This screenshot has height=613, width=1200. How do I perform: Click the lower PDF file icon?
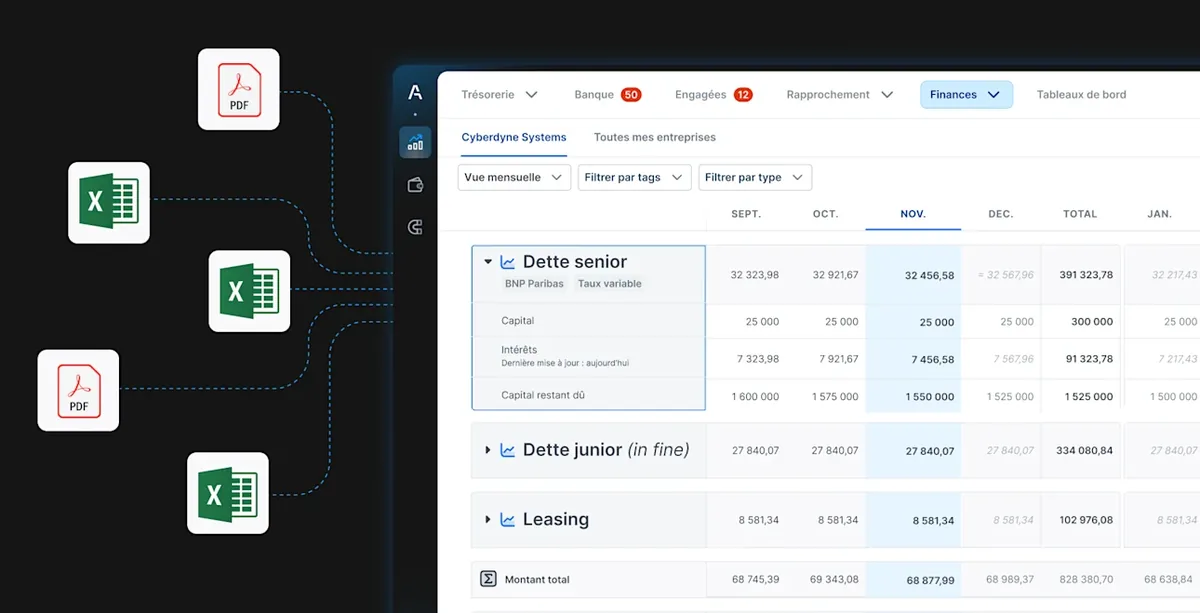point(78,390)
